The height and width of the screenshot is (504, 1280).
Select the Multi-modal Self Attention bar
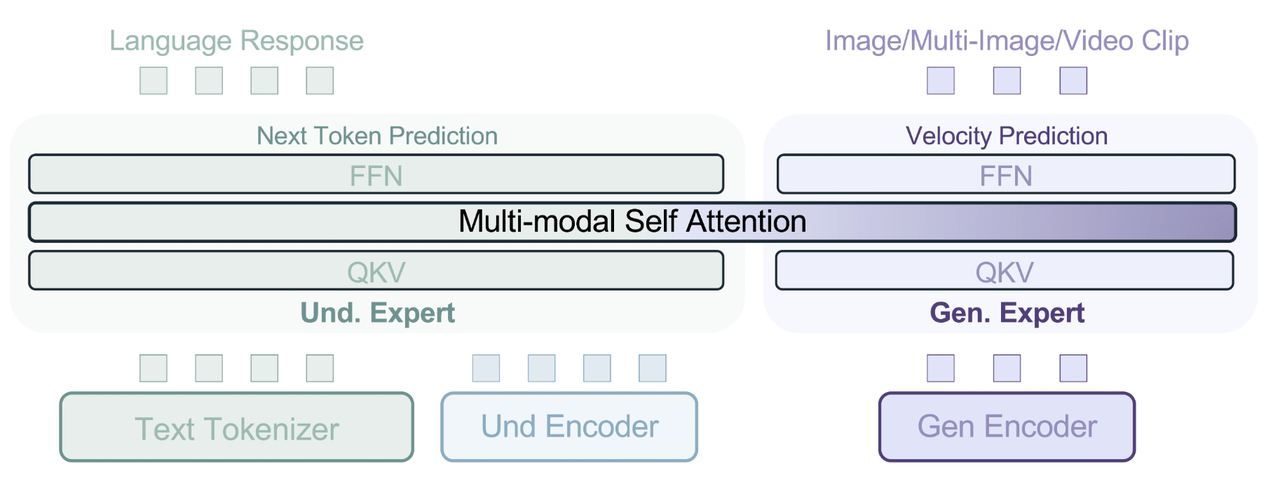point(632,222)
